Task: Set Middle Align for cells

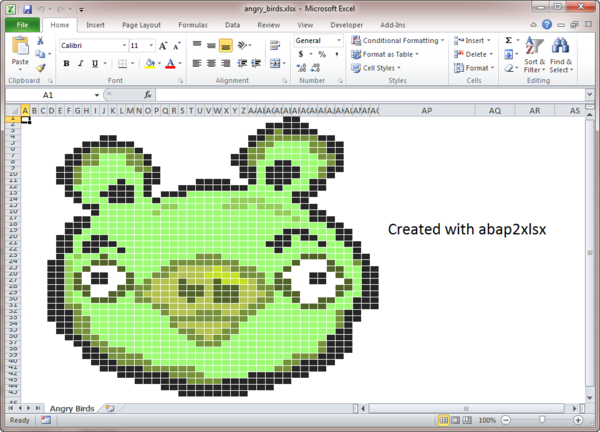Action: [211, 45]
